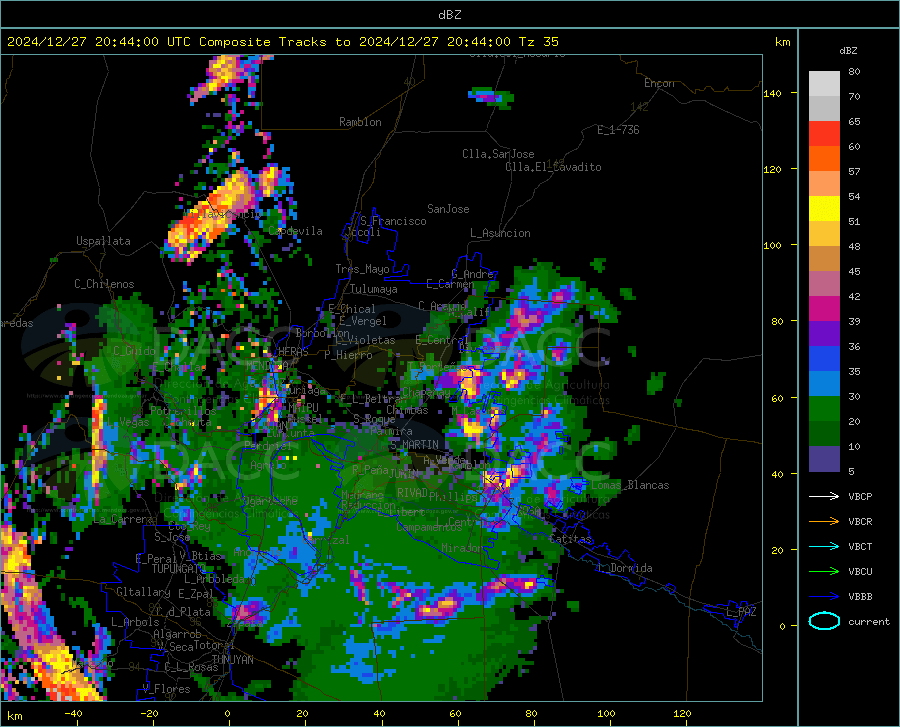Image resolution: width=900 pixels, height=727 pixels.
Task: Click the 'L_Asuncion' map label
Action: pos(500,233)
